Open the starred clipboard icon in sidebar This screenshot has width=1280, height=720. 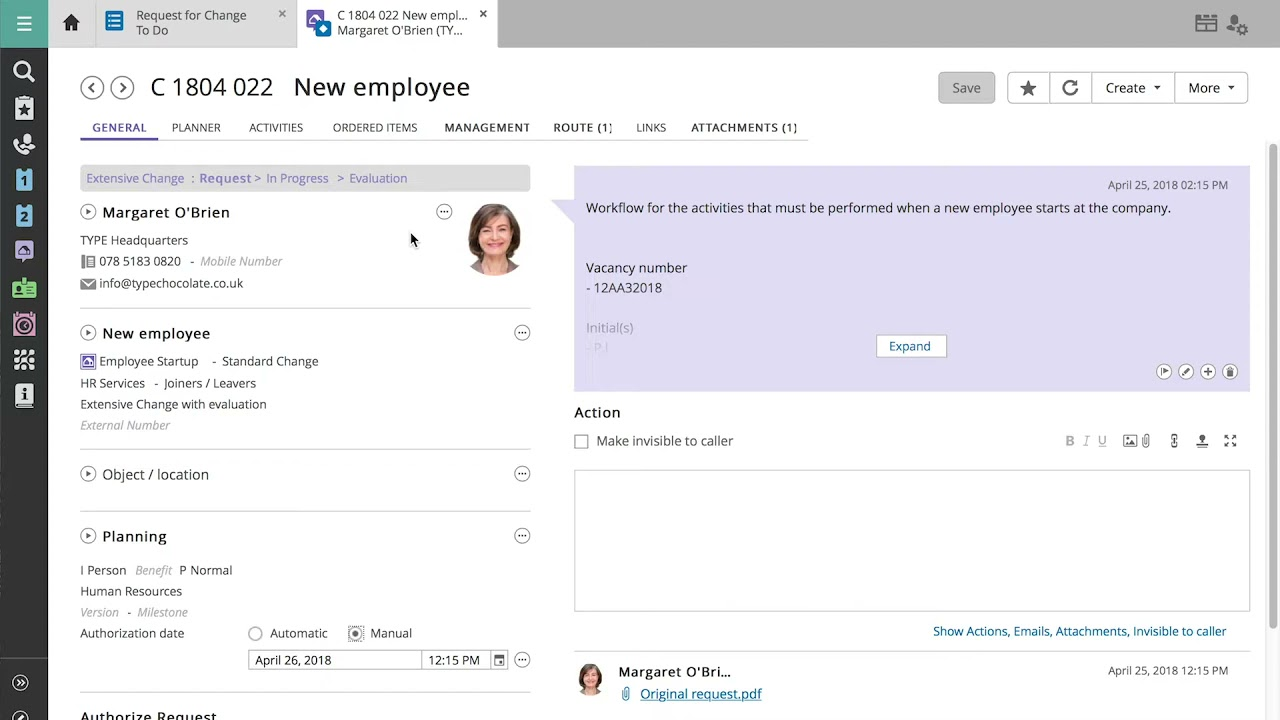coord(24,108)
